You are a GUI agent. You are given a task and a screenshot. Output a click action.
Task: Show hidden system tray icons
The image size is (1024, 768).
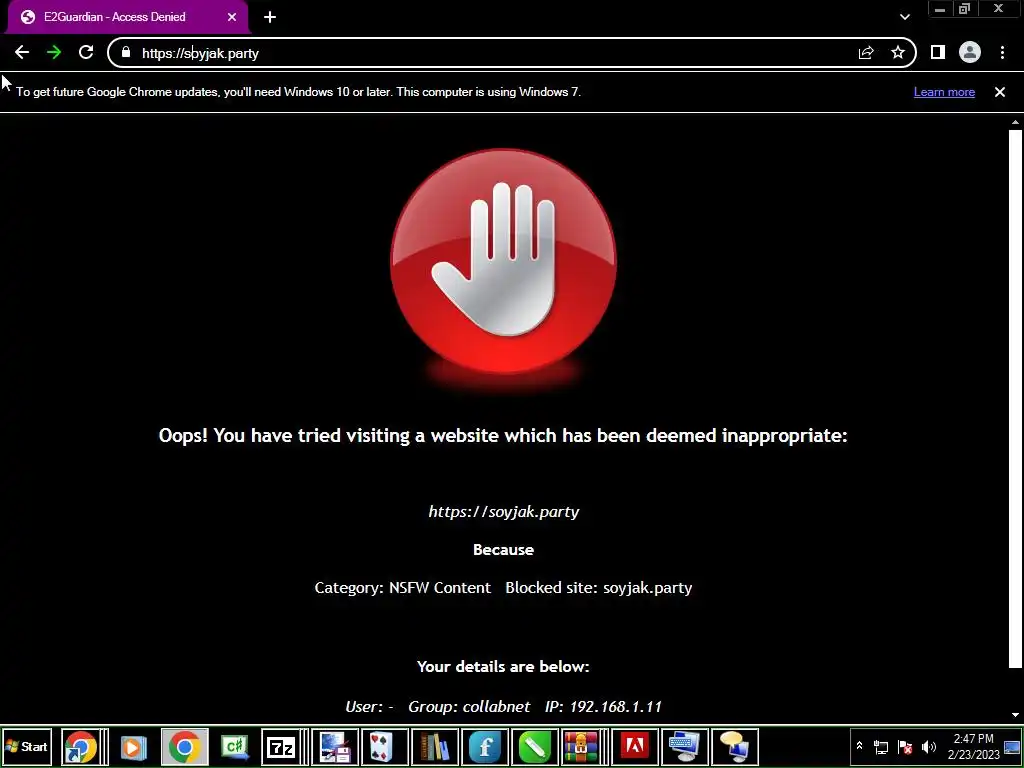coord(859,746)
